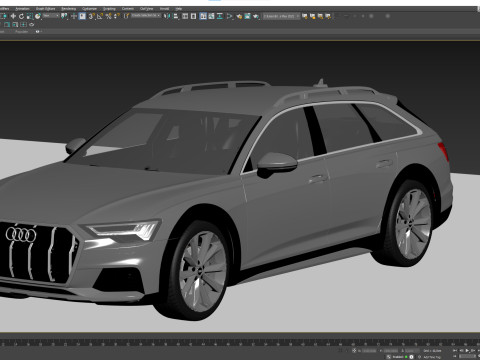Open the Civil View menu
This screenshot has width=480, height=360.
[146, 9]
